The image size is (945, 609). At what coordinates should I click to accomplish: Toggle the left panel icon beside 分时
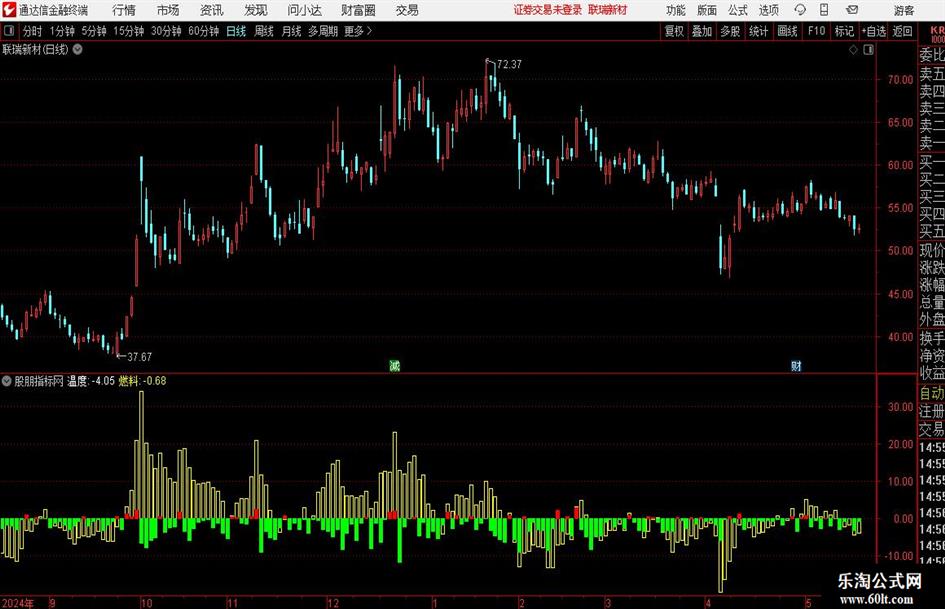[x=9, y=31]
